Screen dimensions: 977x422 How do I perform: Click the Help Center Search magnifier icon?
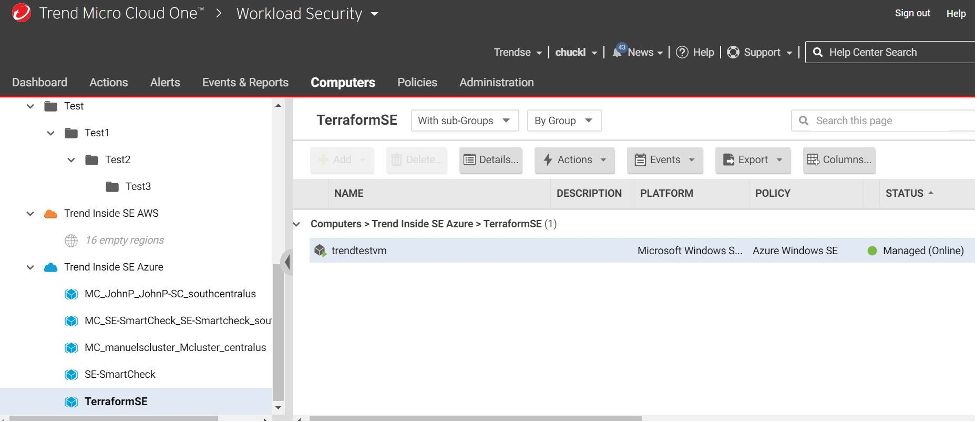click(x=817, y=52)
